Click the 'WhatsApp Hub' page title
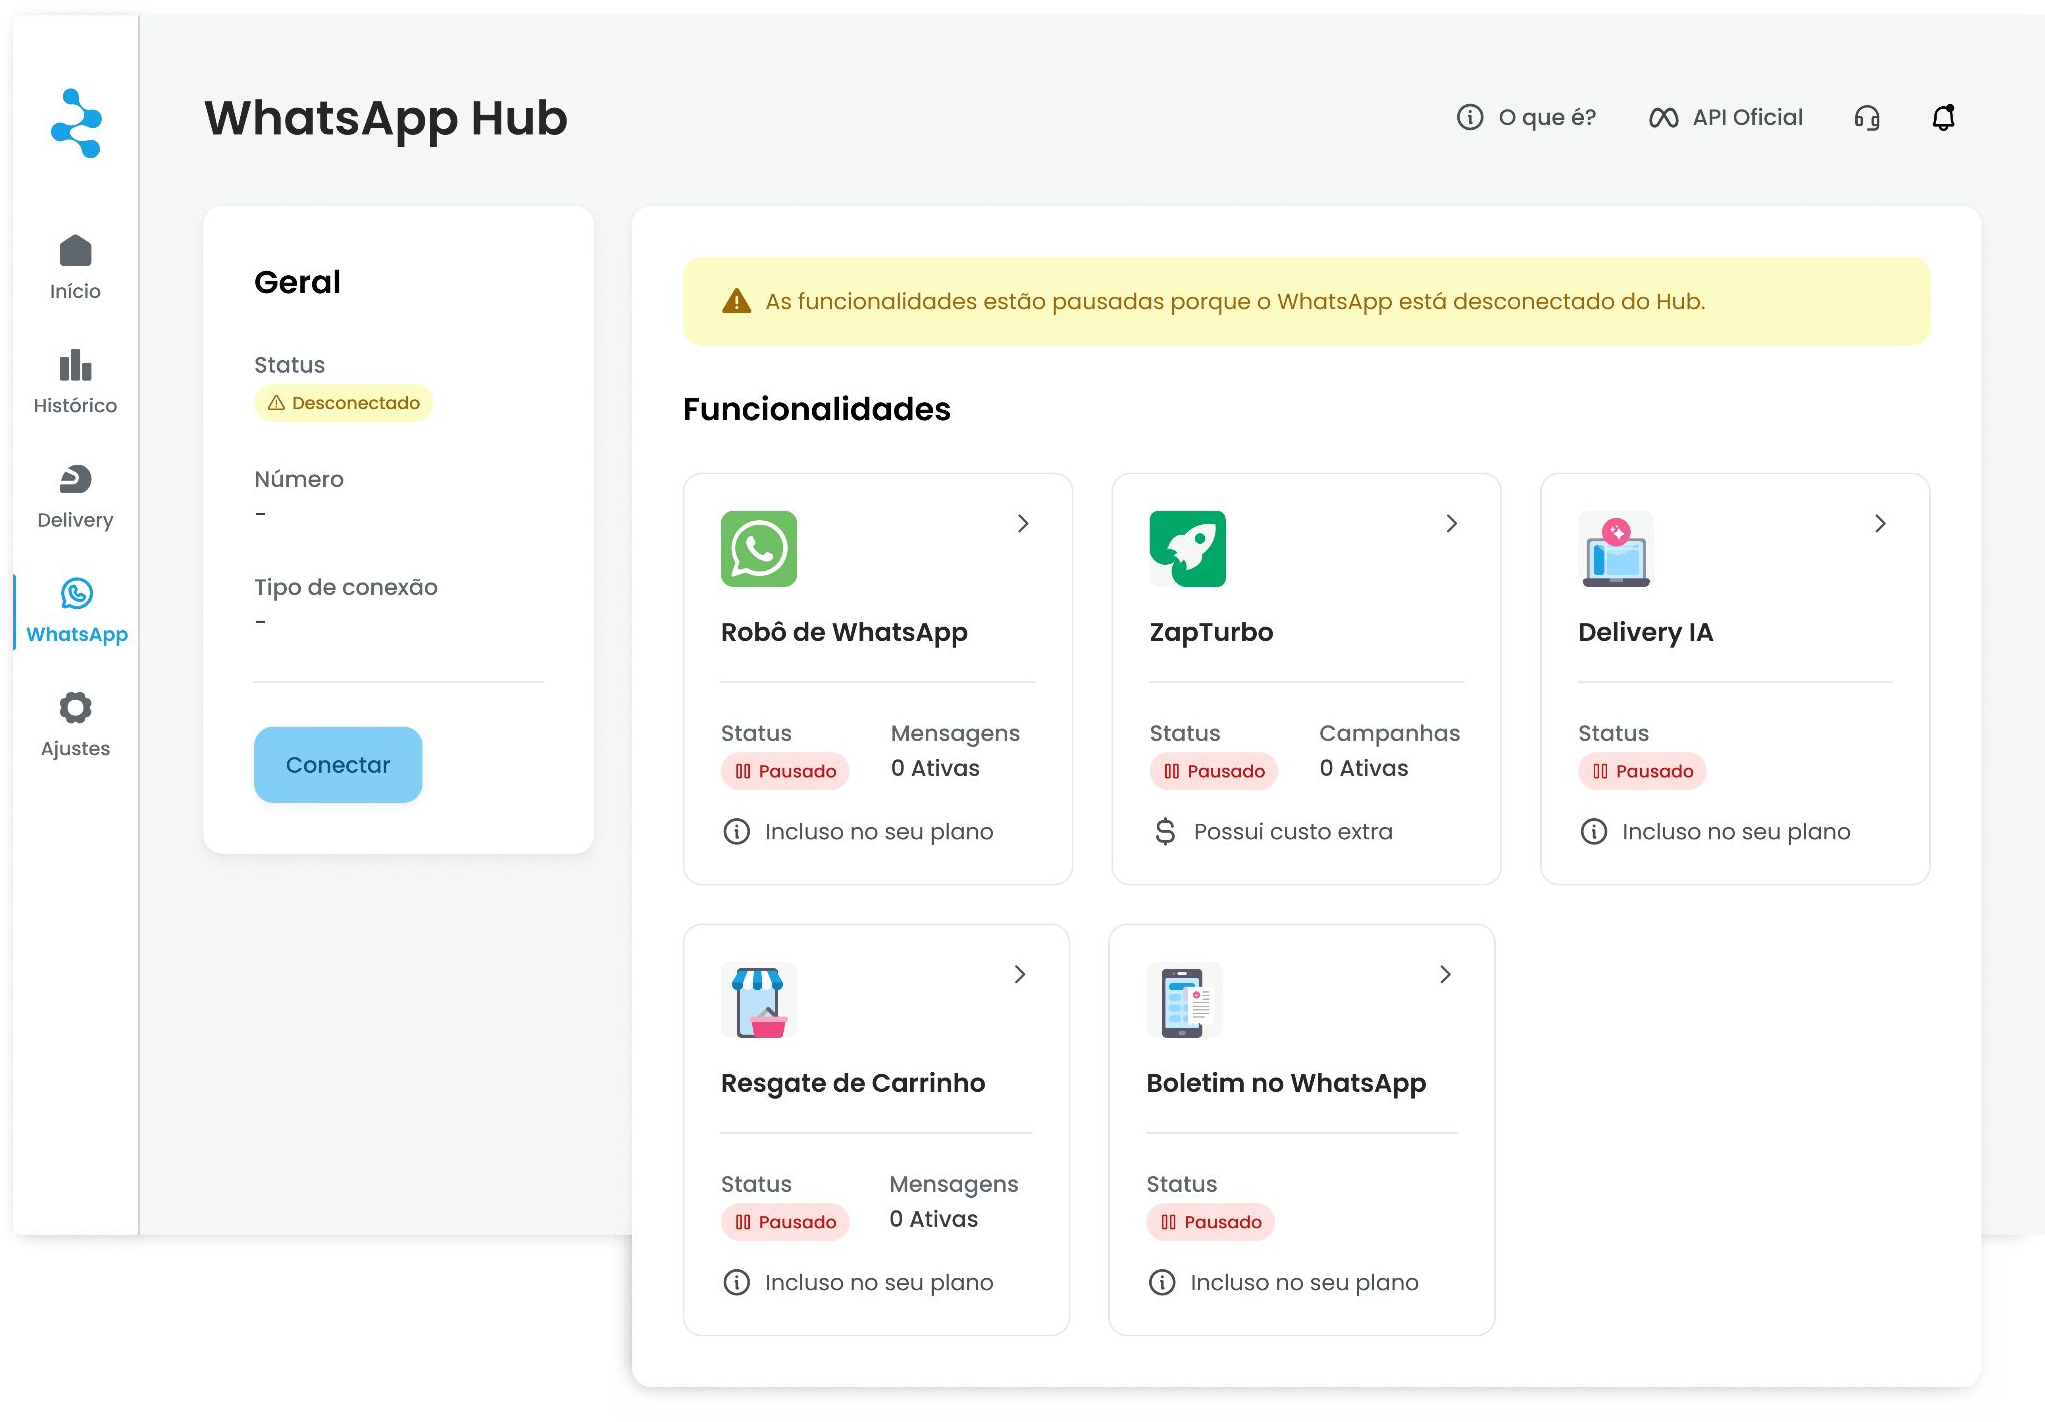This screenshot has width=2045, height=1422. coord(386,118)
